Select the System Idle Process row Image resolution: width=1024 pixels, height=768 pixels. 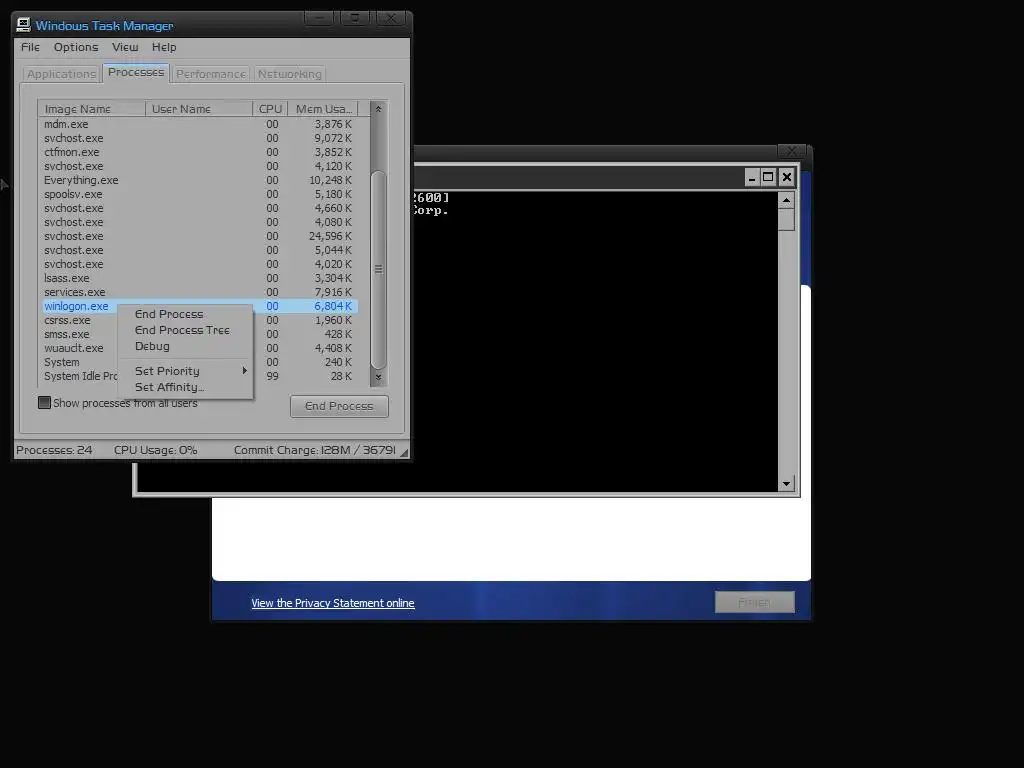[x=198, y=376]
